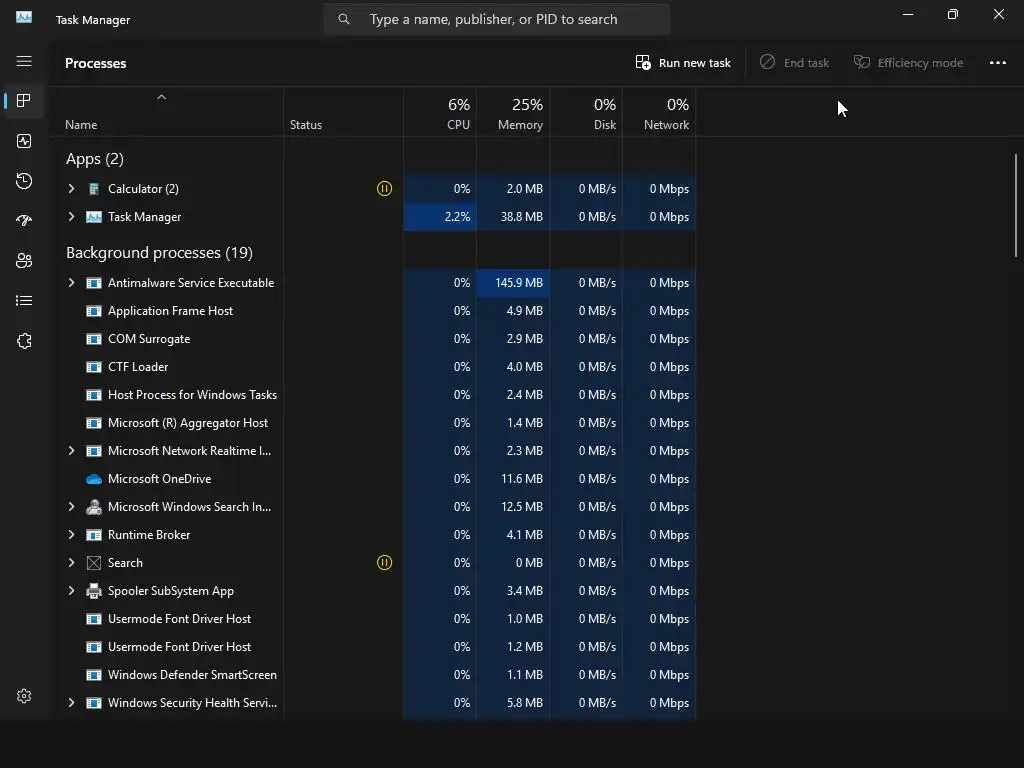Click the Apps (2) group header
Viewport: 1024px width, 768px height.
click(x=95, y=159)
